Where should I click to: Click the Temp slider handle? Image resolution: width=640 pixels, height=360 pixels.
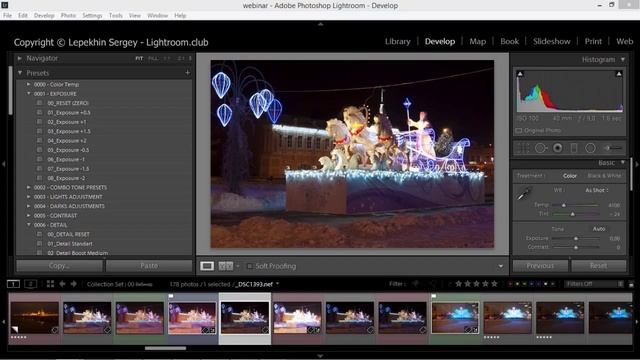(x=564, y=205)
